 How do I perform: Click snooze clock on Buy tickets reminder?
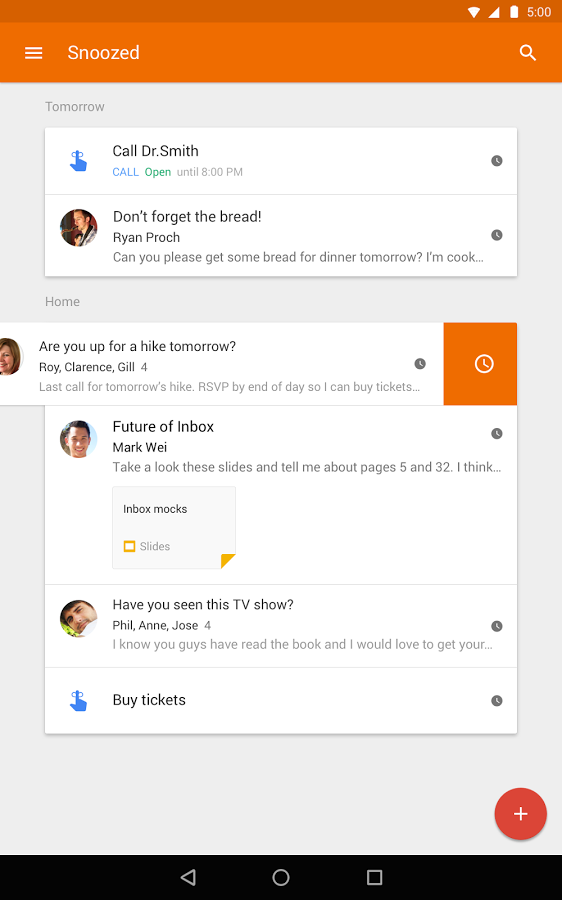[x=497, y=700]
